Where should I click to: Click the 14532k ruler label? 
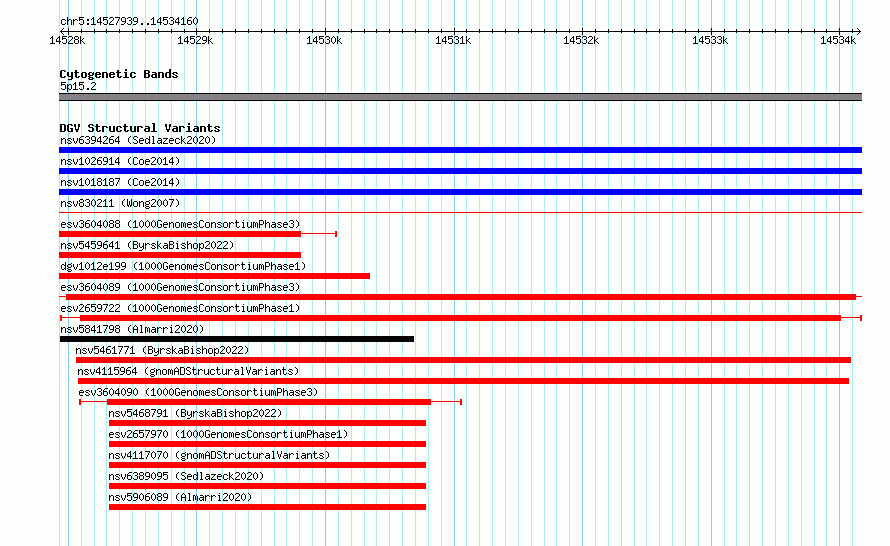coord(581,40)
